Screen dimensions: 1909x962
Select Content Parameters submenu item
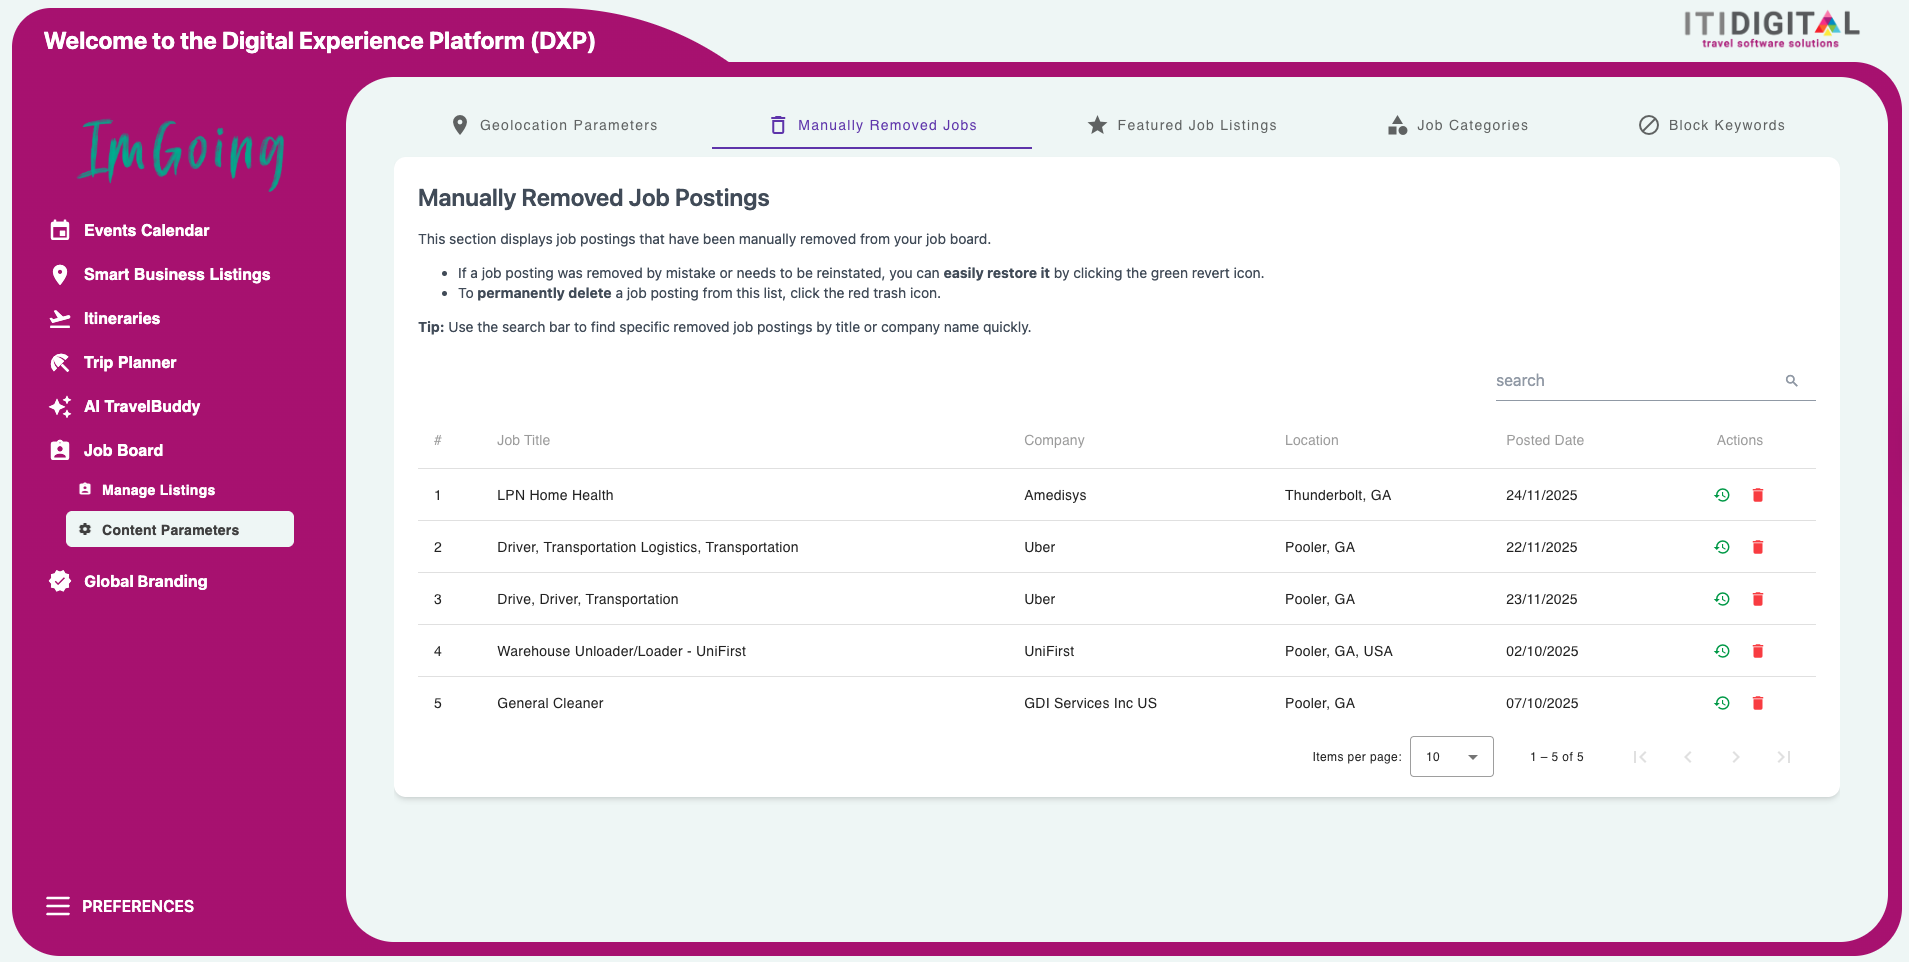point(180,530)
